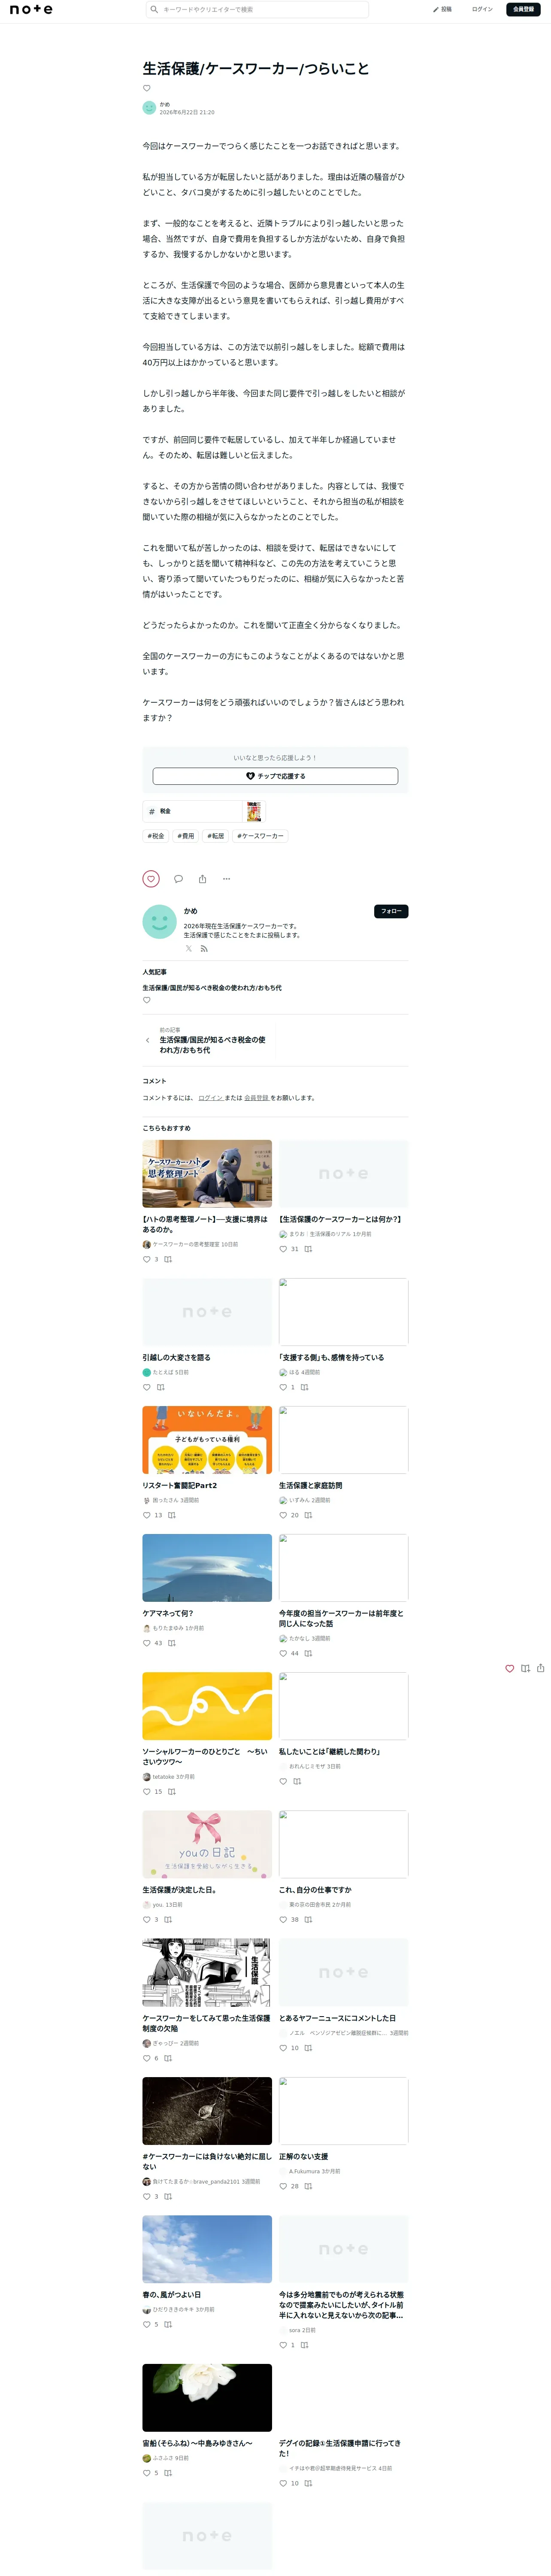Image resolution: width=551 pixels, height=2576 pixels.
Task: Select the #費用 tag chip
Action: pos(186,836)
